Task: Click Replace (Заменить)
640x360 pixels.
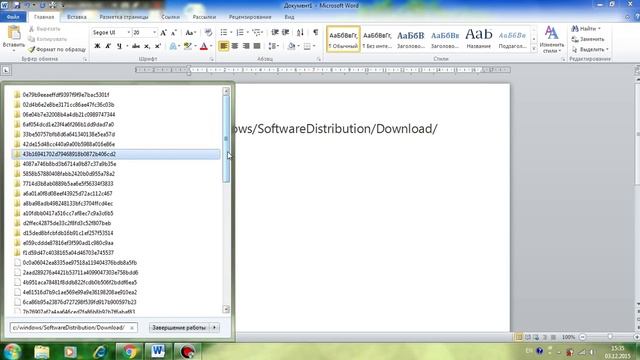Action: (x=588, y=39)
